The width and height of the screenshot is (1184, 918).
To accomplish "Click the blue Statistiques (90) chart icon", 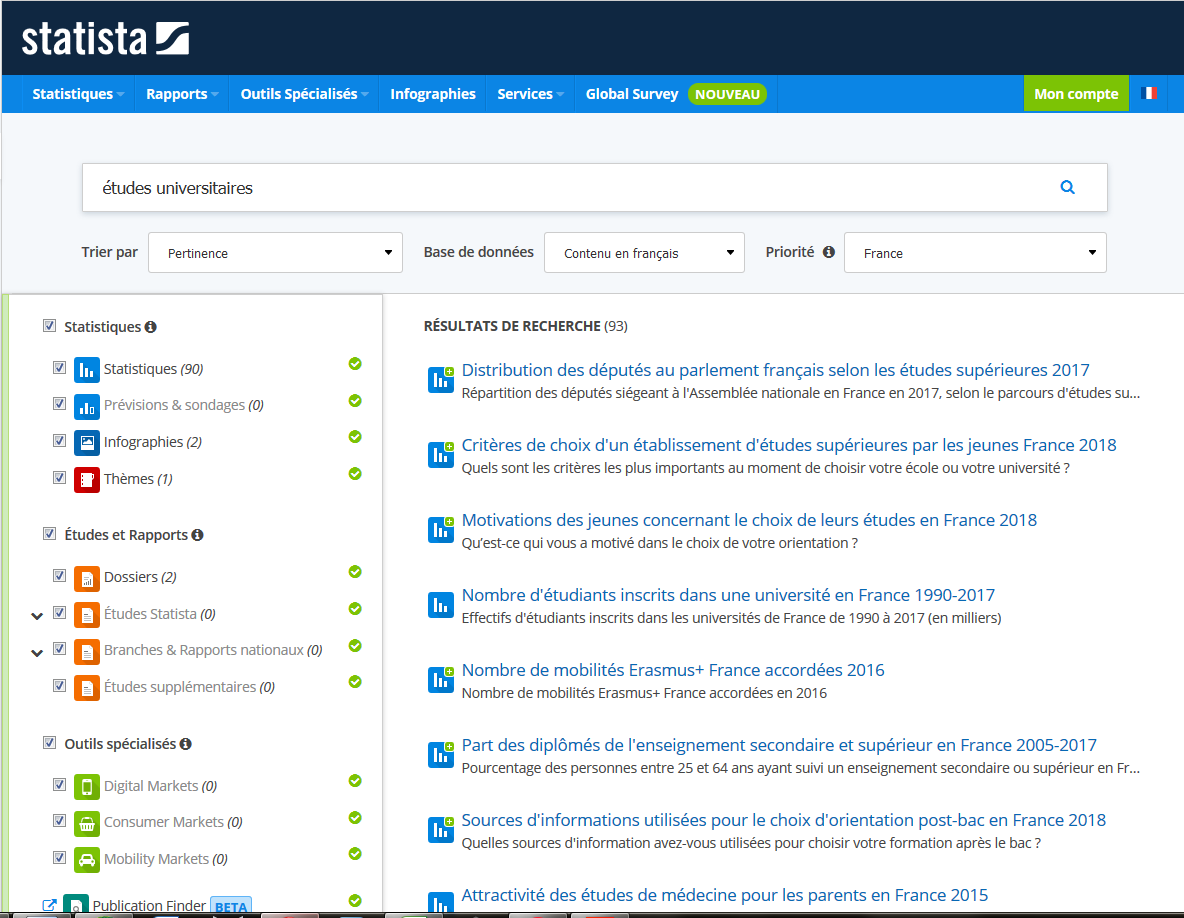I will (x=87, y=370).
